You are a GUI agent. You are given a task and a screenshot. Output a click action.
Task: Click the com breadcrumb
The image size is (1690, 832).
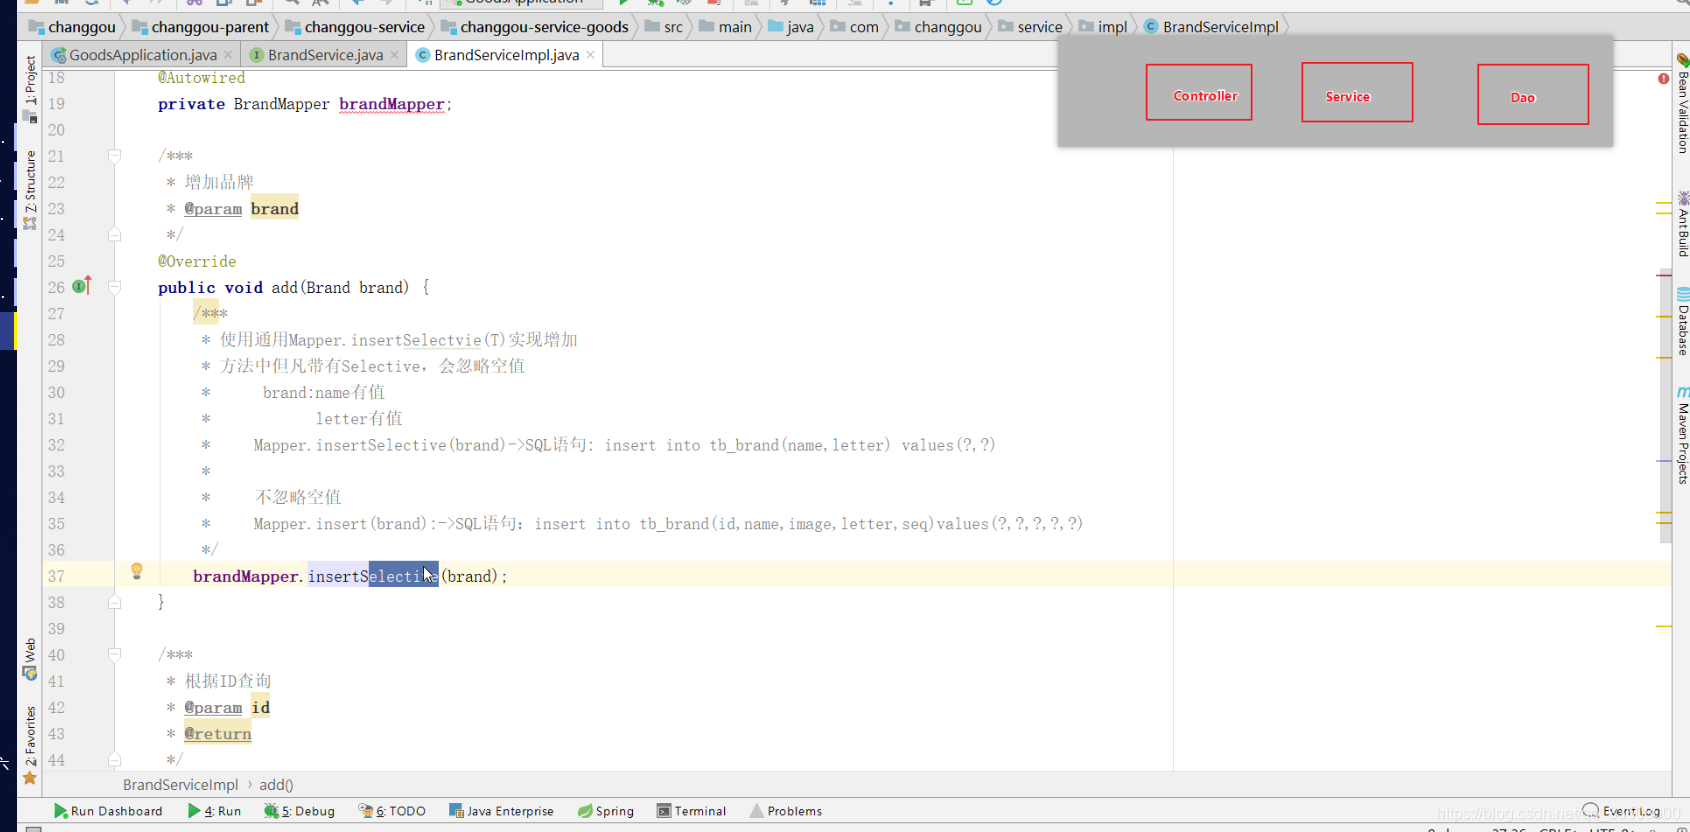854,27
